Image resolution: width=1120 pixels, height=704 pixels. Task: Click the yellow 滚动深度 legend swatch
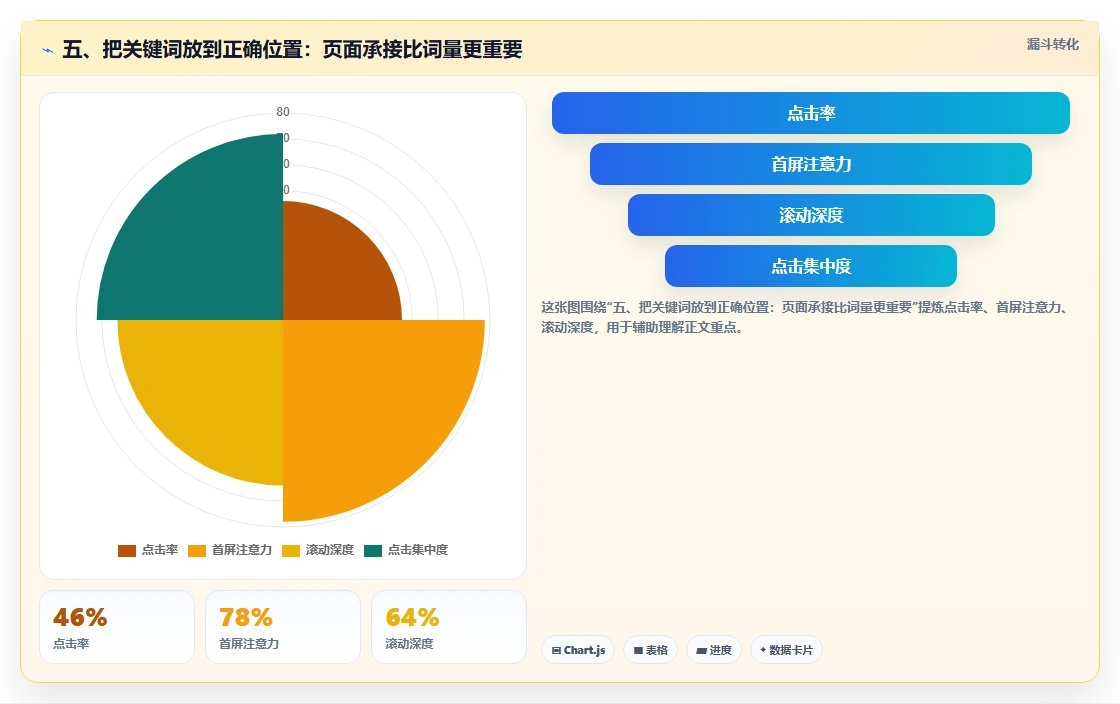click(291, 550)
